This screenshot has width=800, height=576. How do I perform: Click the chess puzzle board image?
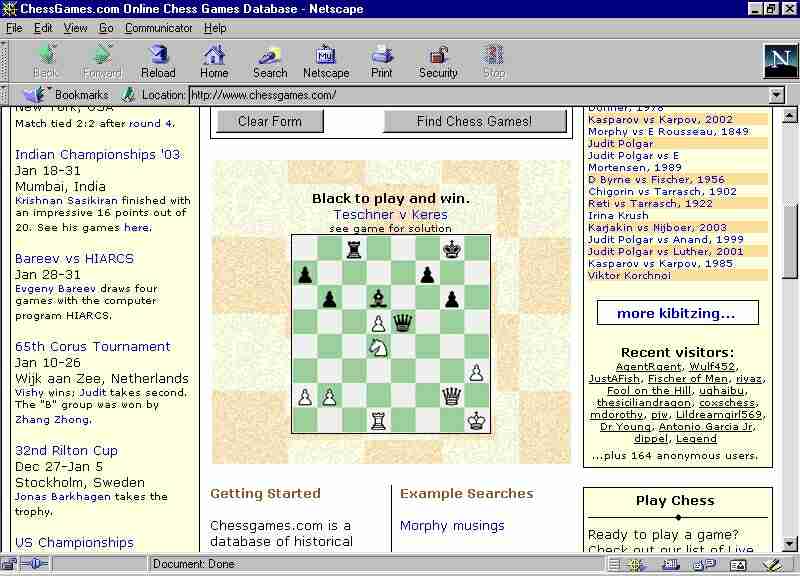(x=391, y=334)
